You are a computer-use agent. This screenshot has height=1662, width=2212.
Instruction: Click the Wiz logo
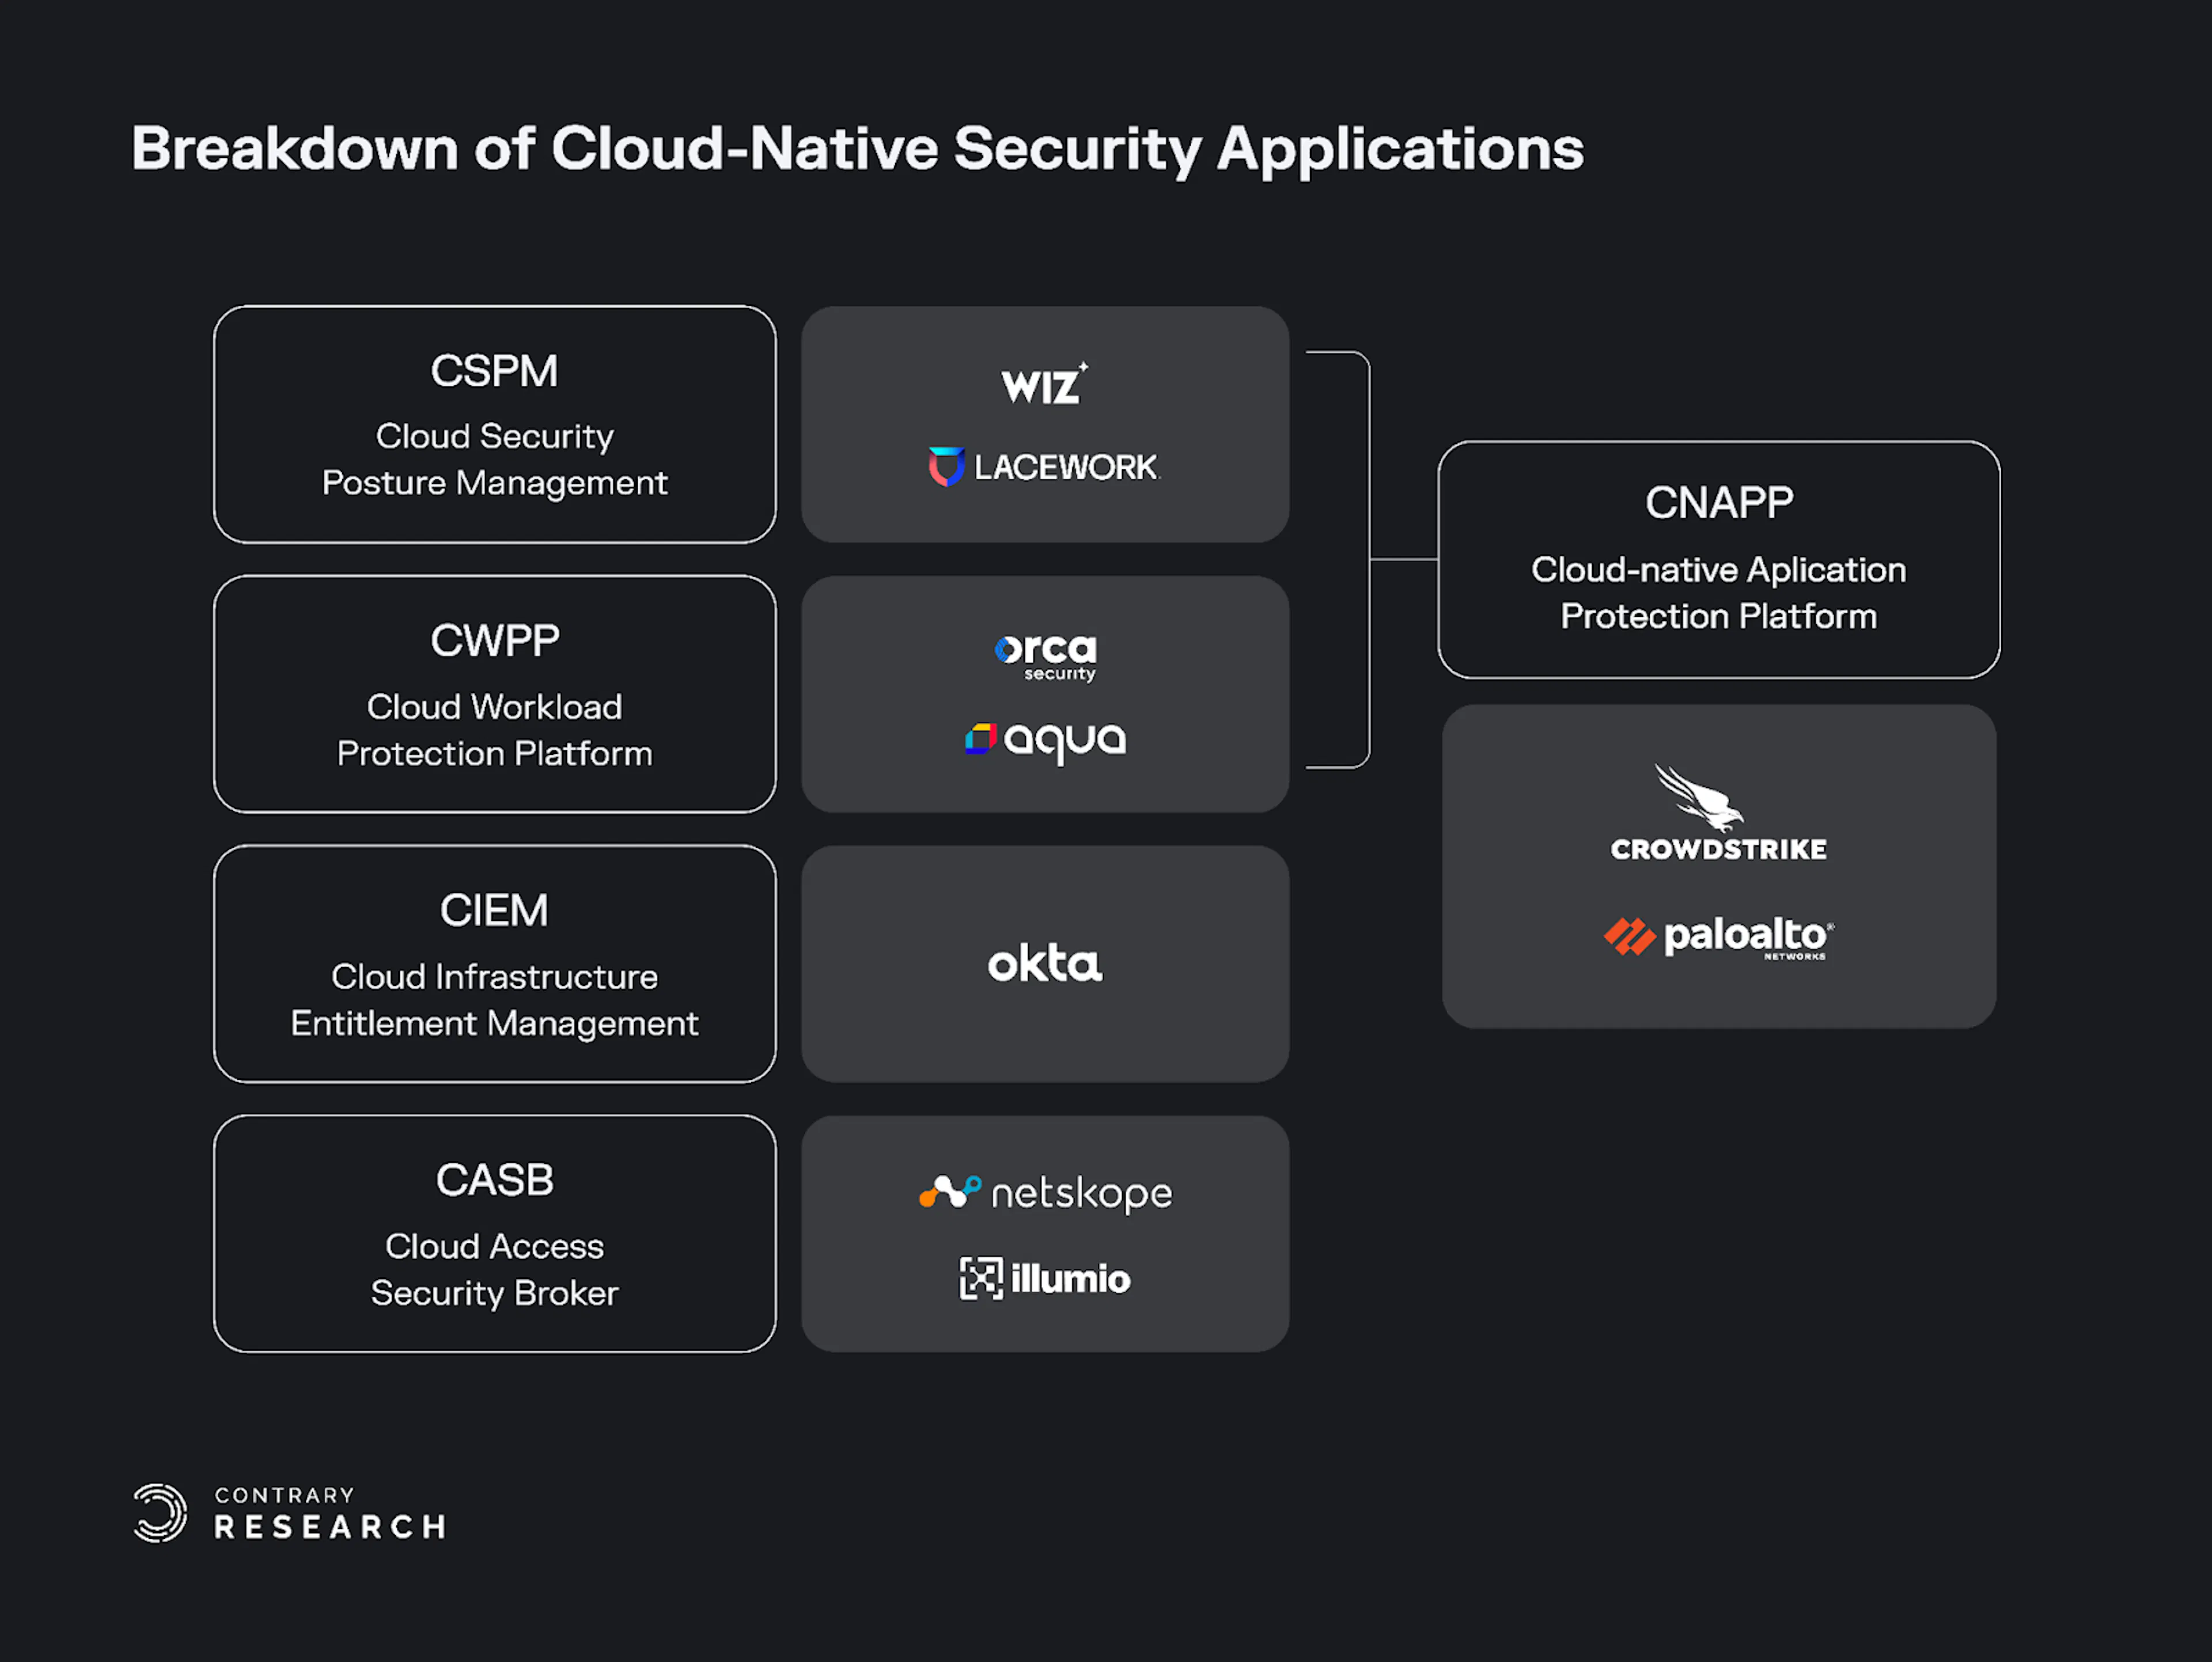[1045, 384]
